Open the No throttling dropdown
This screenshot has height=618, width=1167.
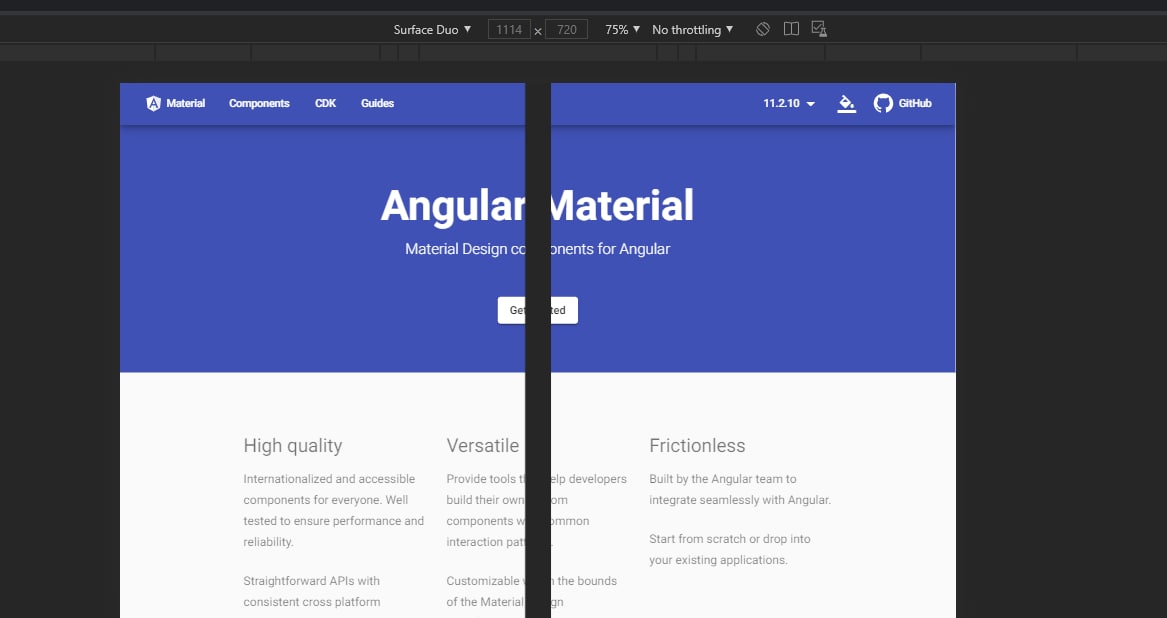click(692, 30)
